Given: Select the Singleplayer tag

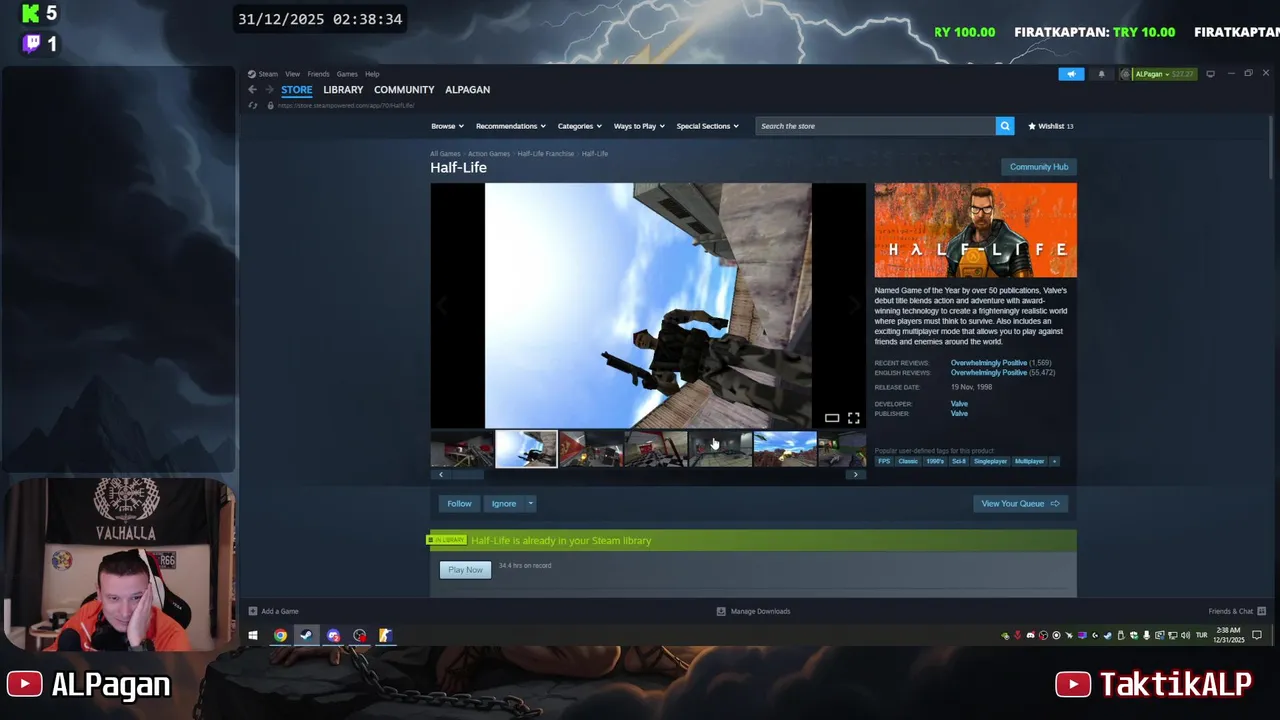Looking at the screenshot, I should coord(990,461).
